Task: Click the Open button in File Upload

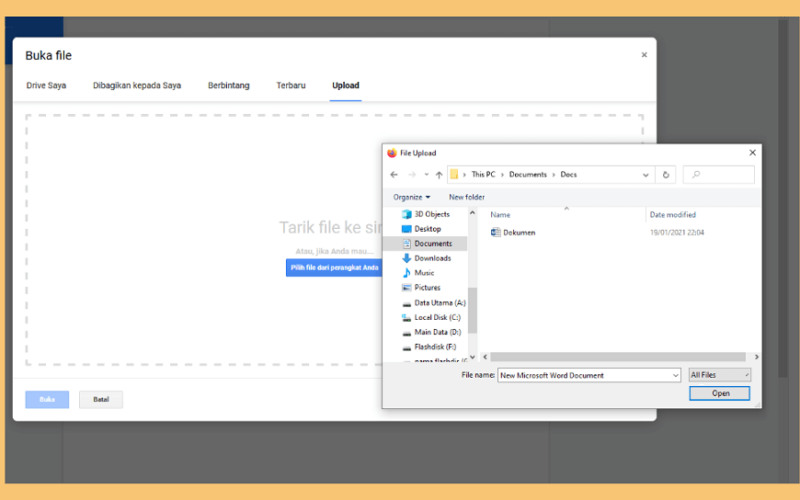Action: point(720,393)
